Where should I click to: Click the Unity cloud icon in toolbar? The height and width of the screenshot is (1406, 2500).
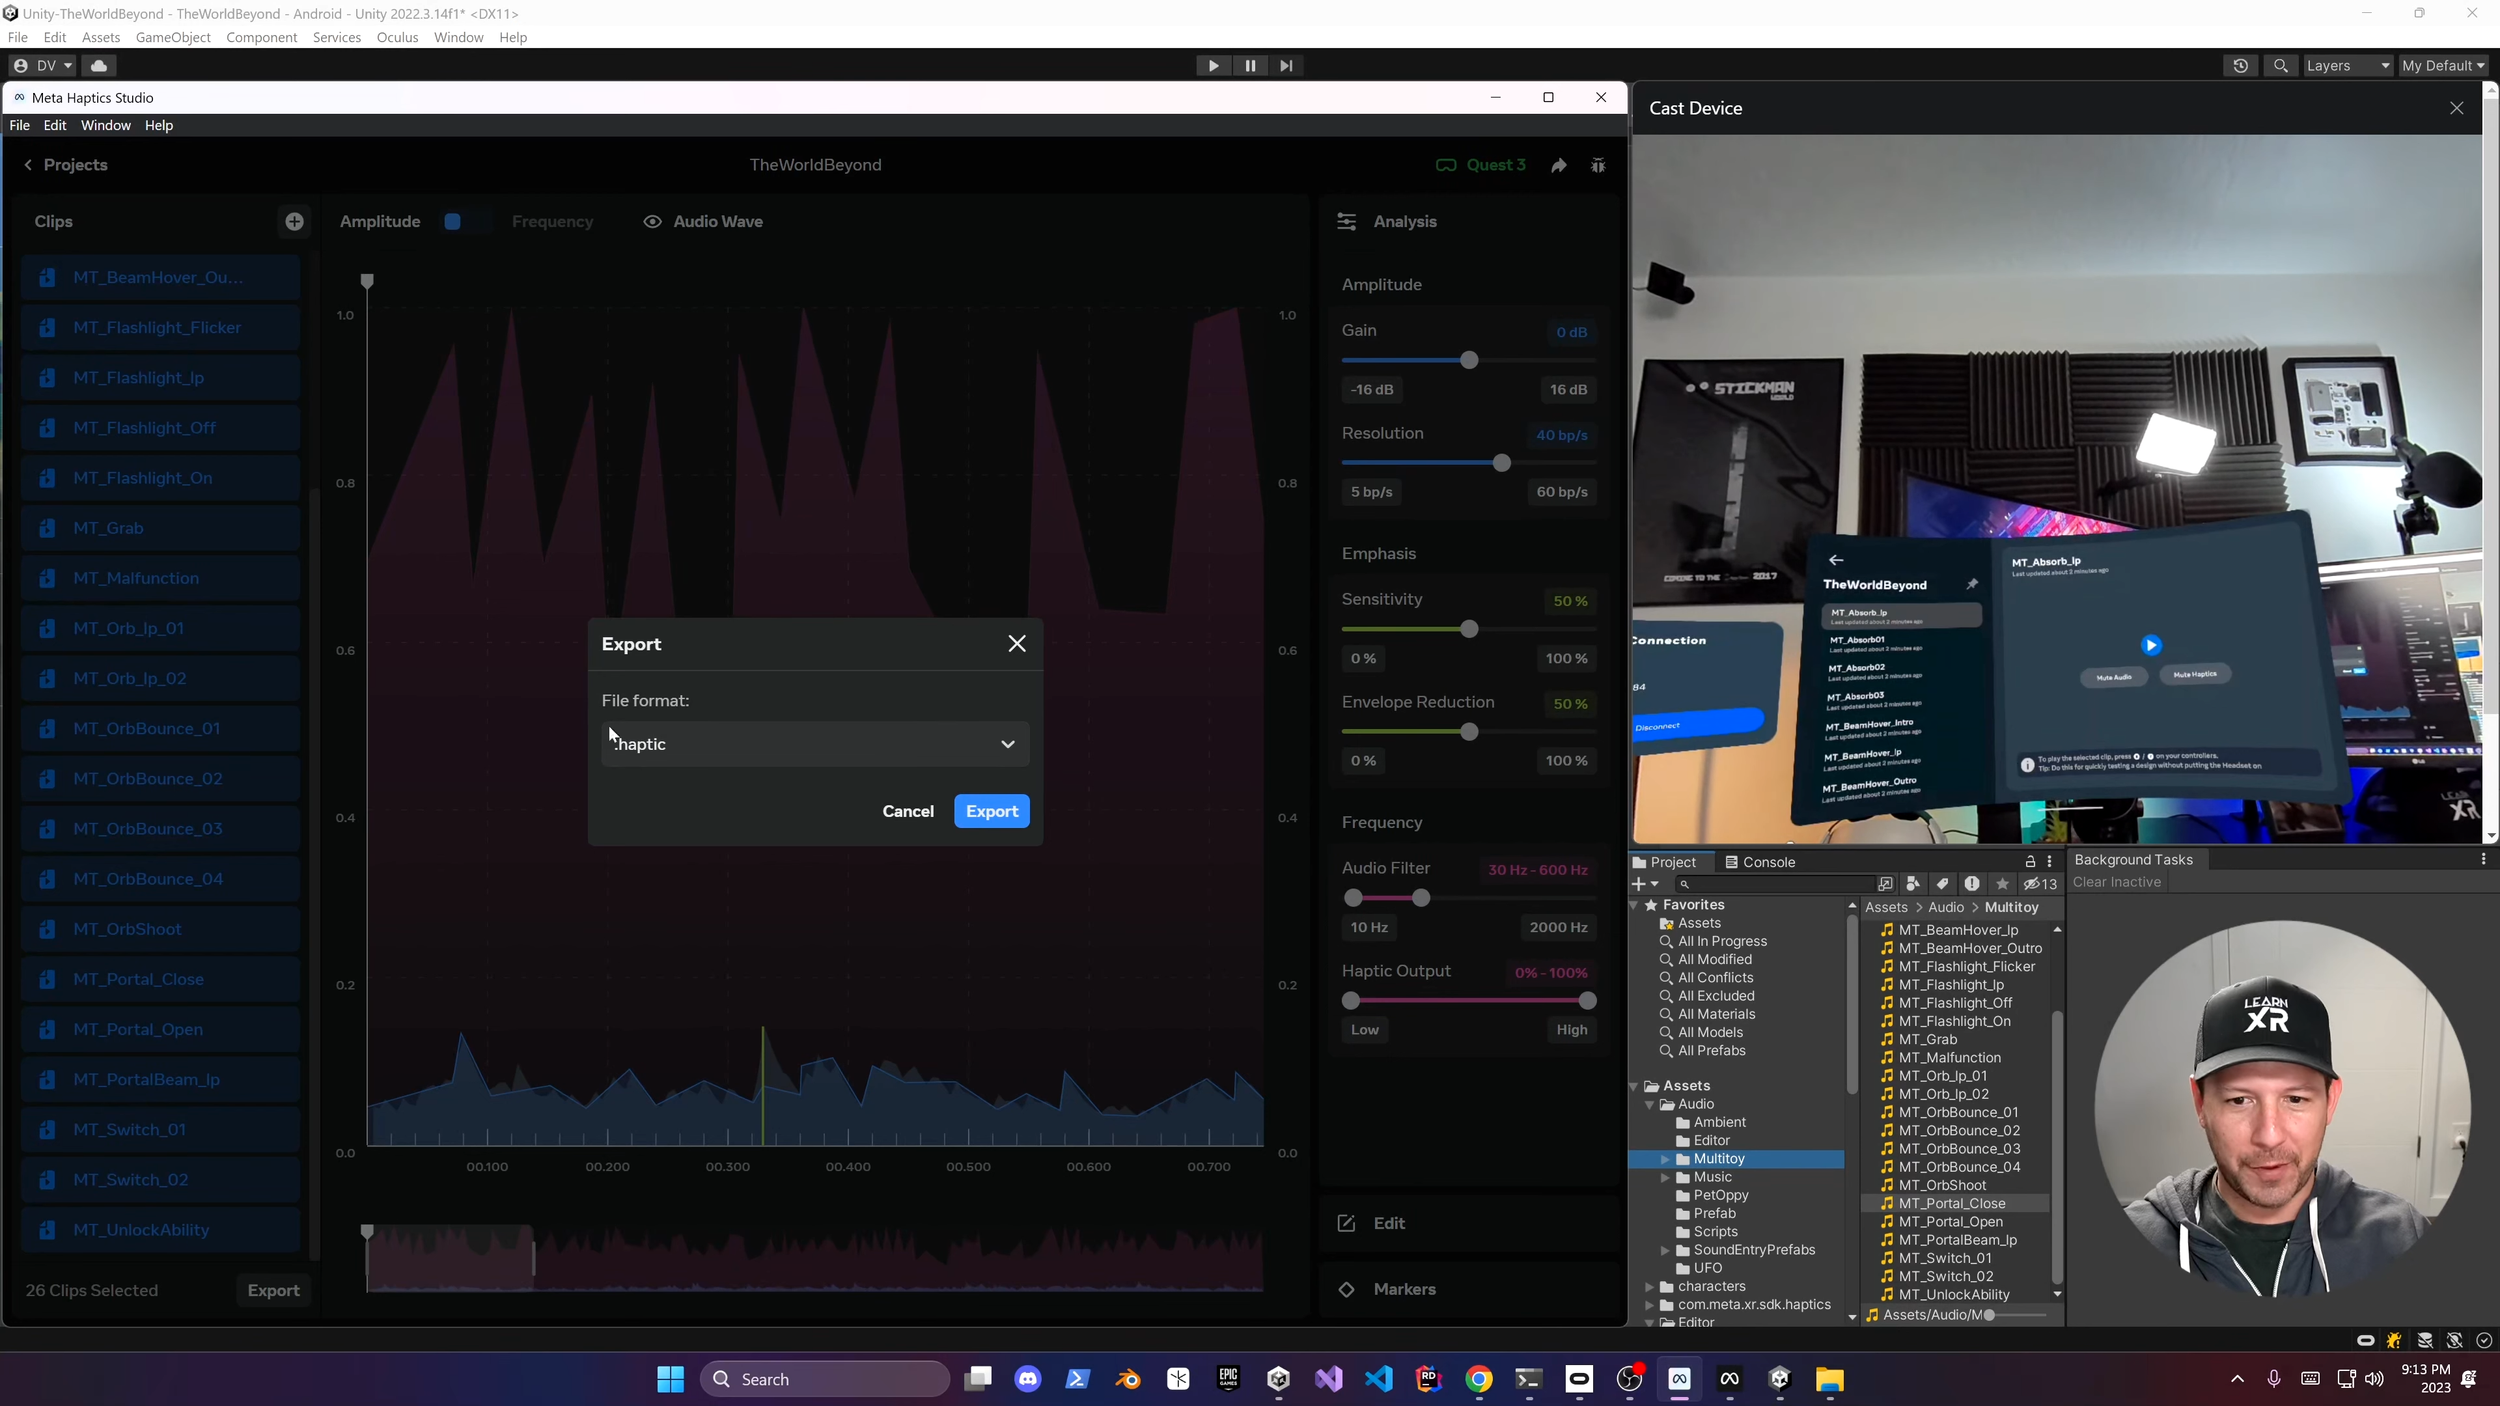98,66
